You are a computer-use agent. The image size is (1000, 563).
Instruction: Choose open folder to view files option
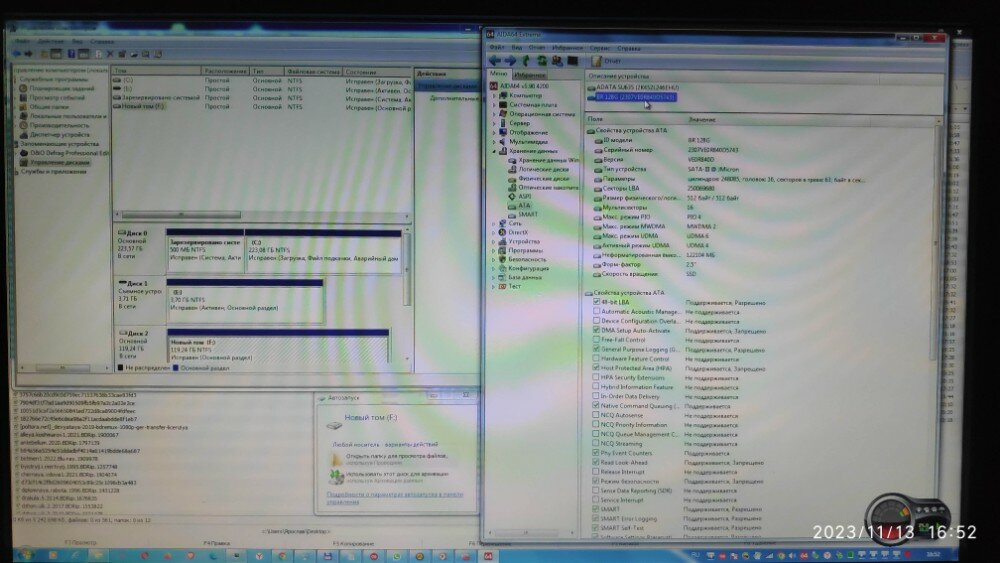[390, 459]
